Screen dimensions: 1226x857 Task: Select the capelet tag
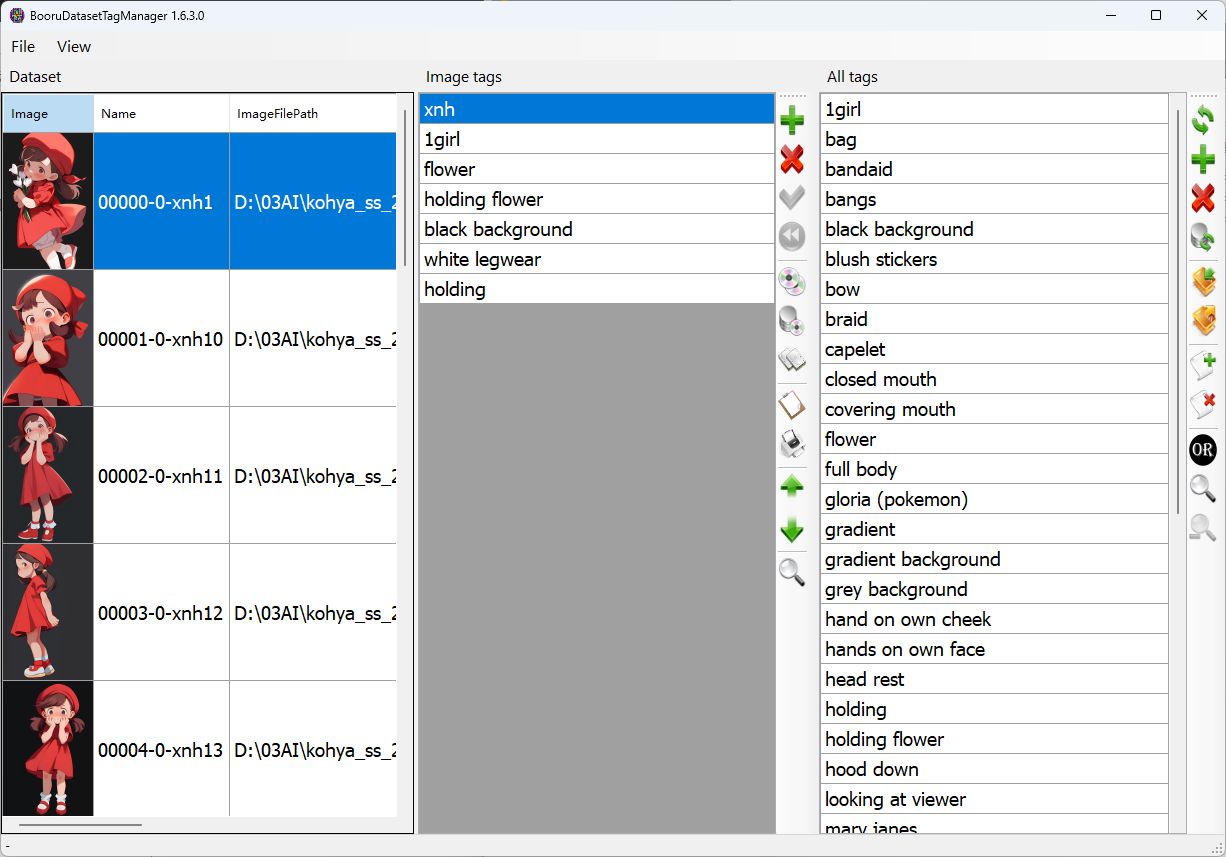(995, 349)
